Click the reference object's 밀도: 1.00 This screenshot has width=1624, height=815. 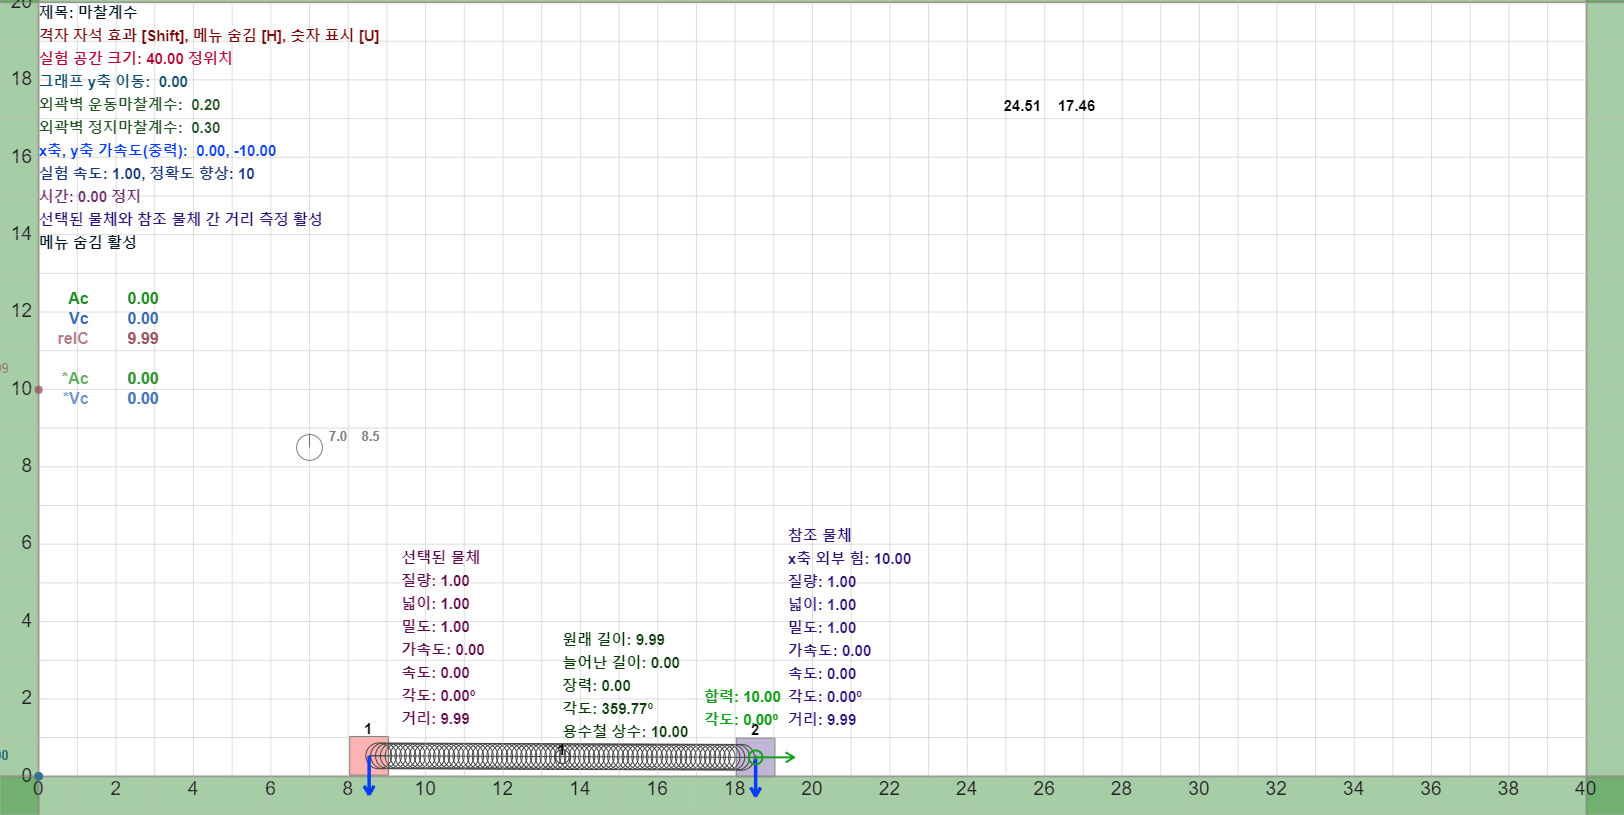(x=822, y=627)
